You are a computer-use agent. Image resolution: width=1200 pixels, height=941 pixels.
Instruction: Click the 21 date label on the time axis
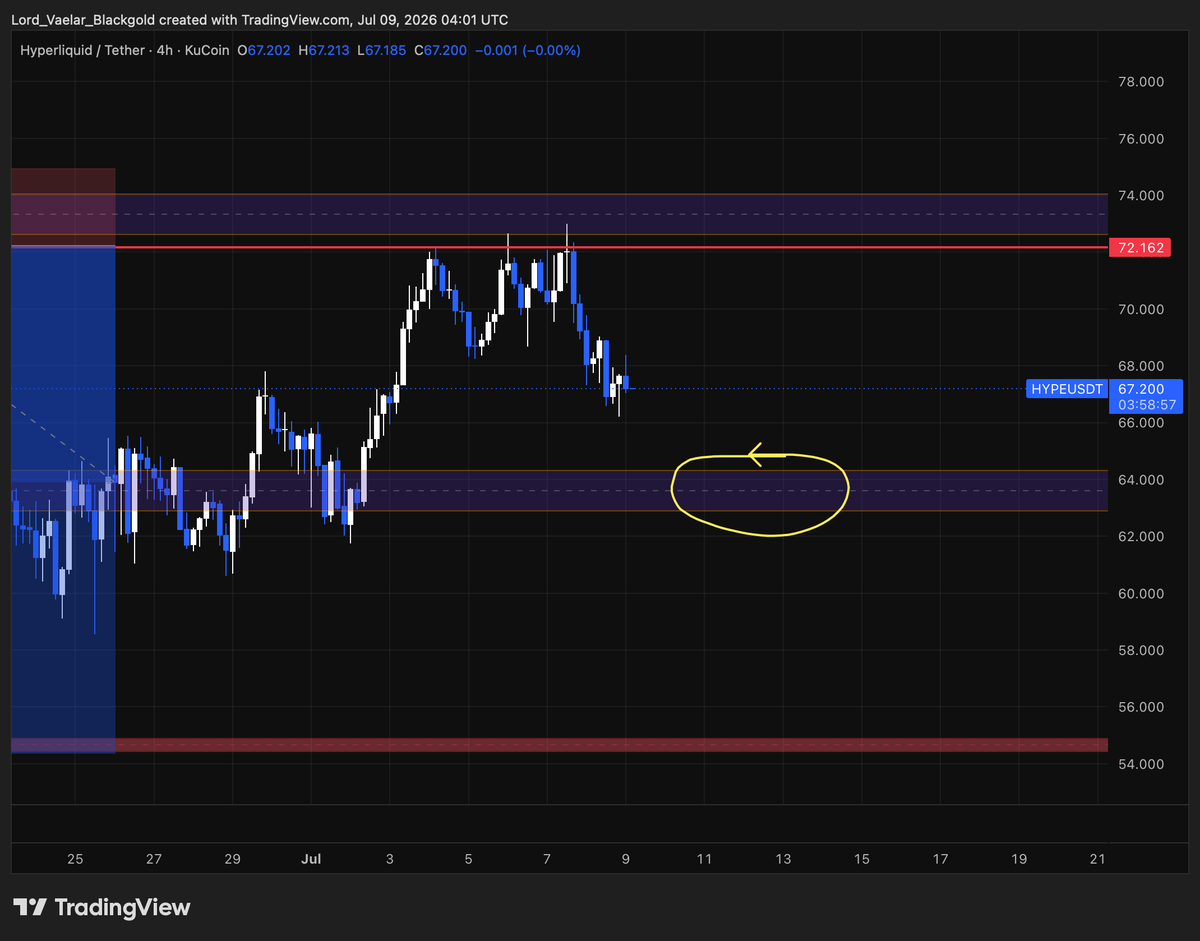pos(1097,859)
